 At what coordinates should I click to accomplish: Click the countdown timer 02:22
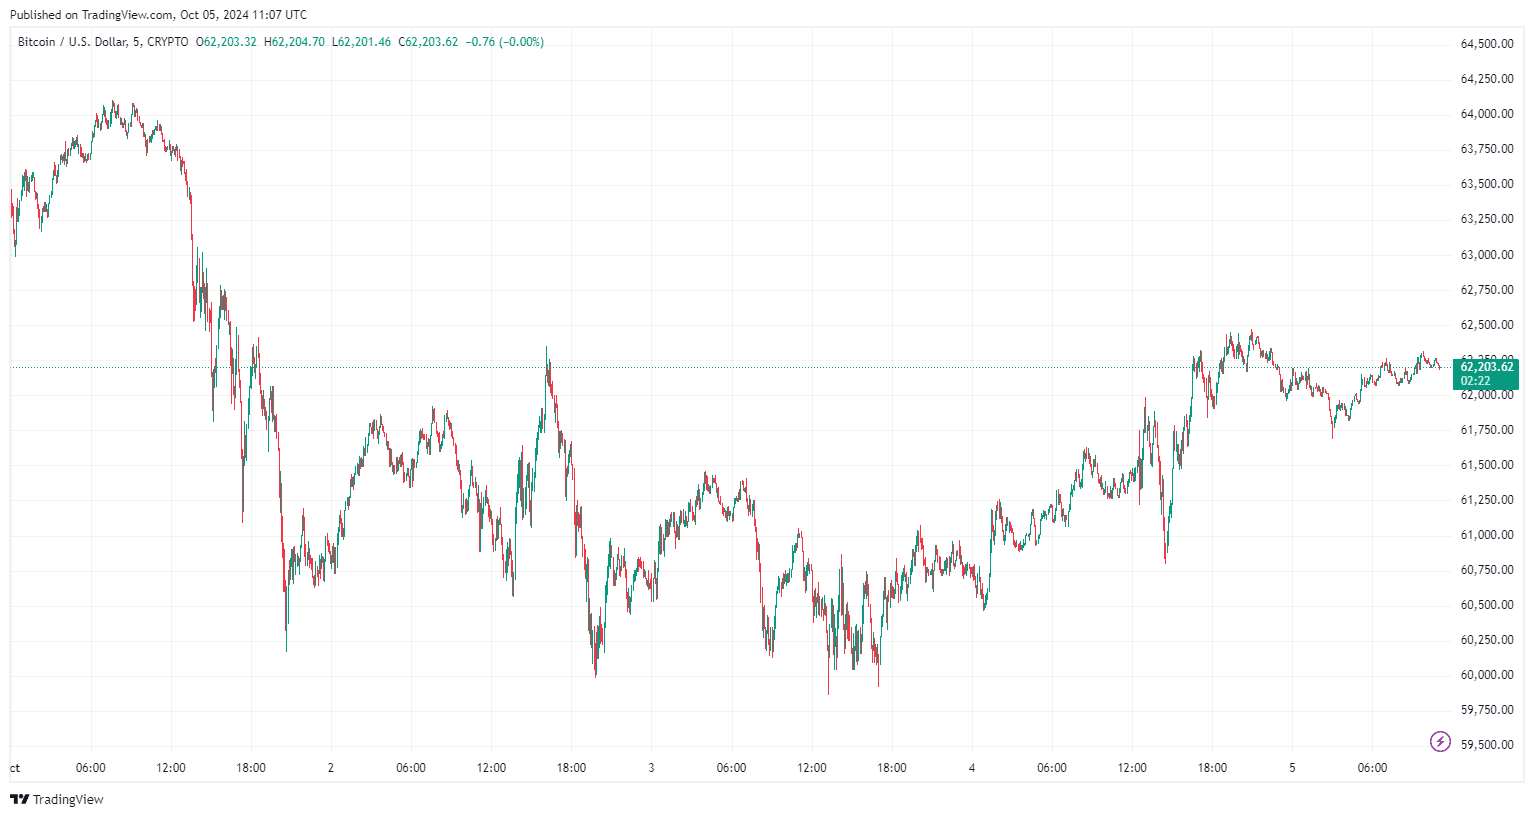click(x=1475, y=381)
